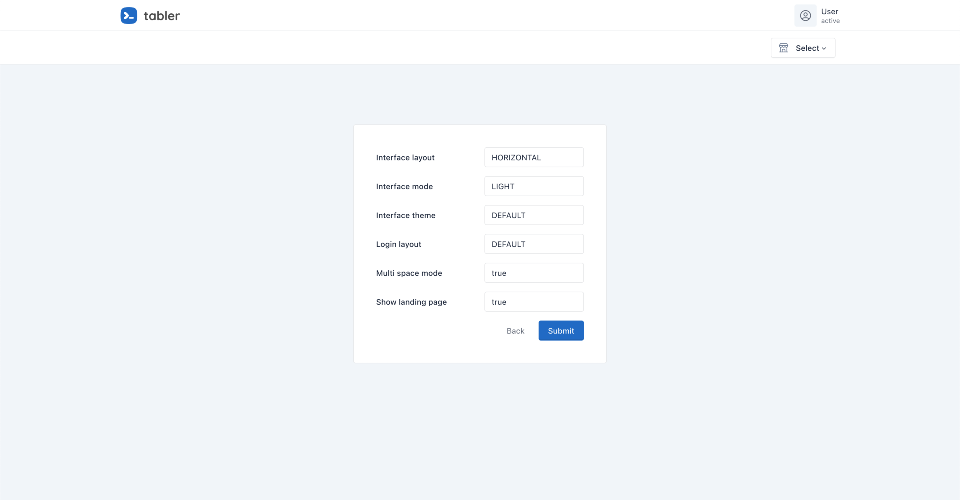Open the Select space dropdown
This screenshot has width=960, height=500.
[x=803, y=48]
